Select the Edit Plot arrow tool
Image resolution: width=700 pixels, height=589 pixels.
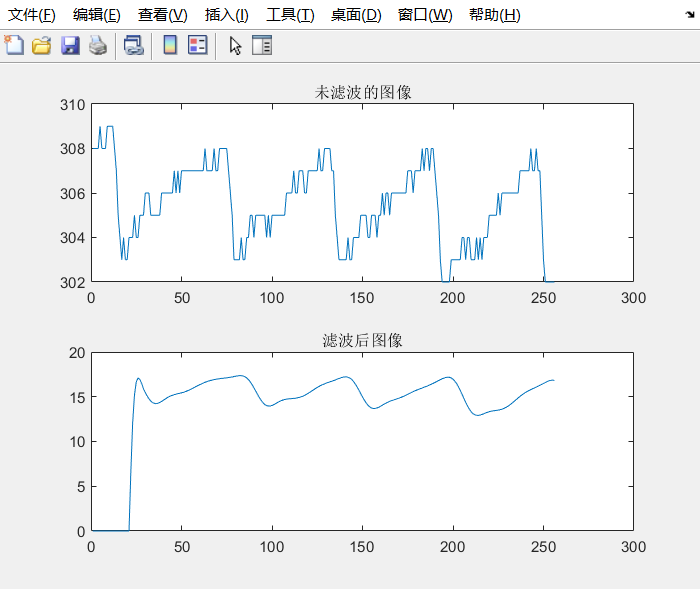coord(235,46)
